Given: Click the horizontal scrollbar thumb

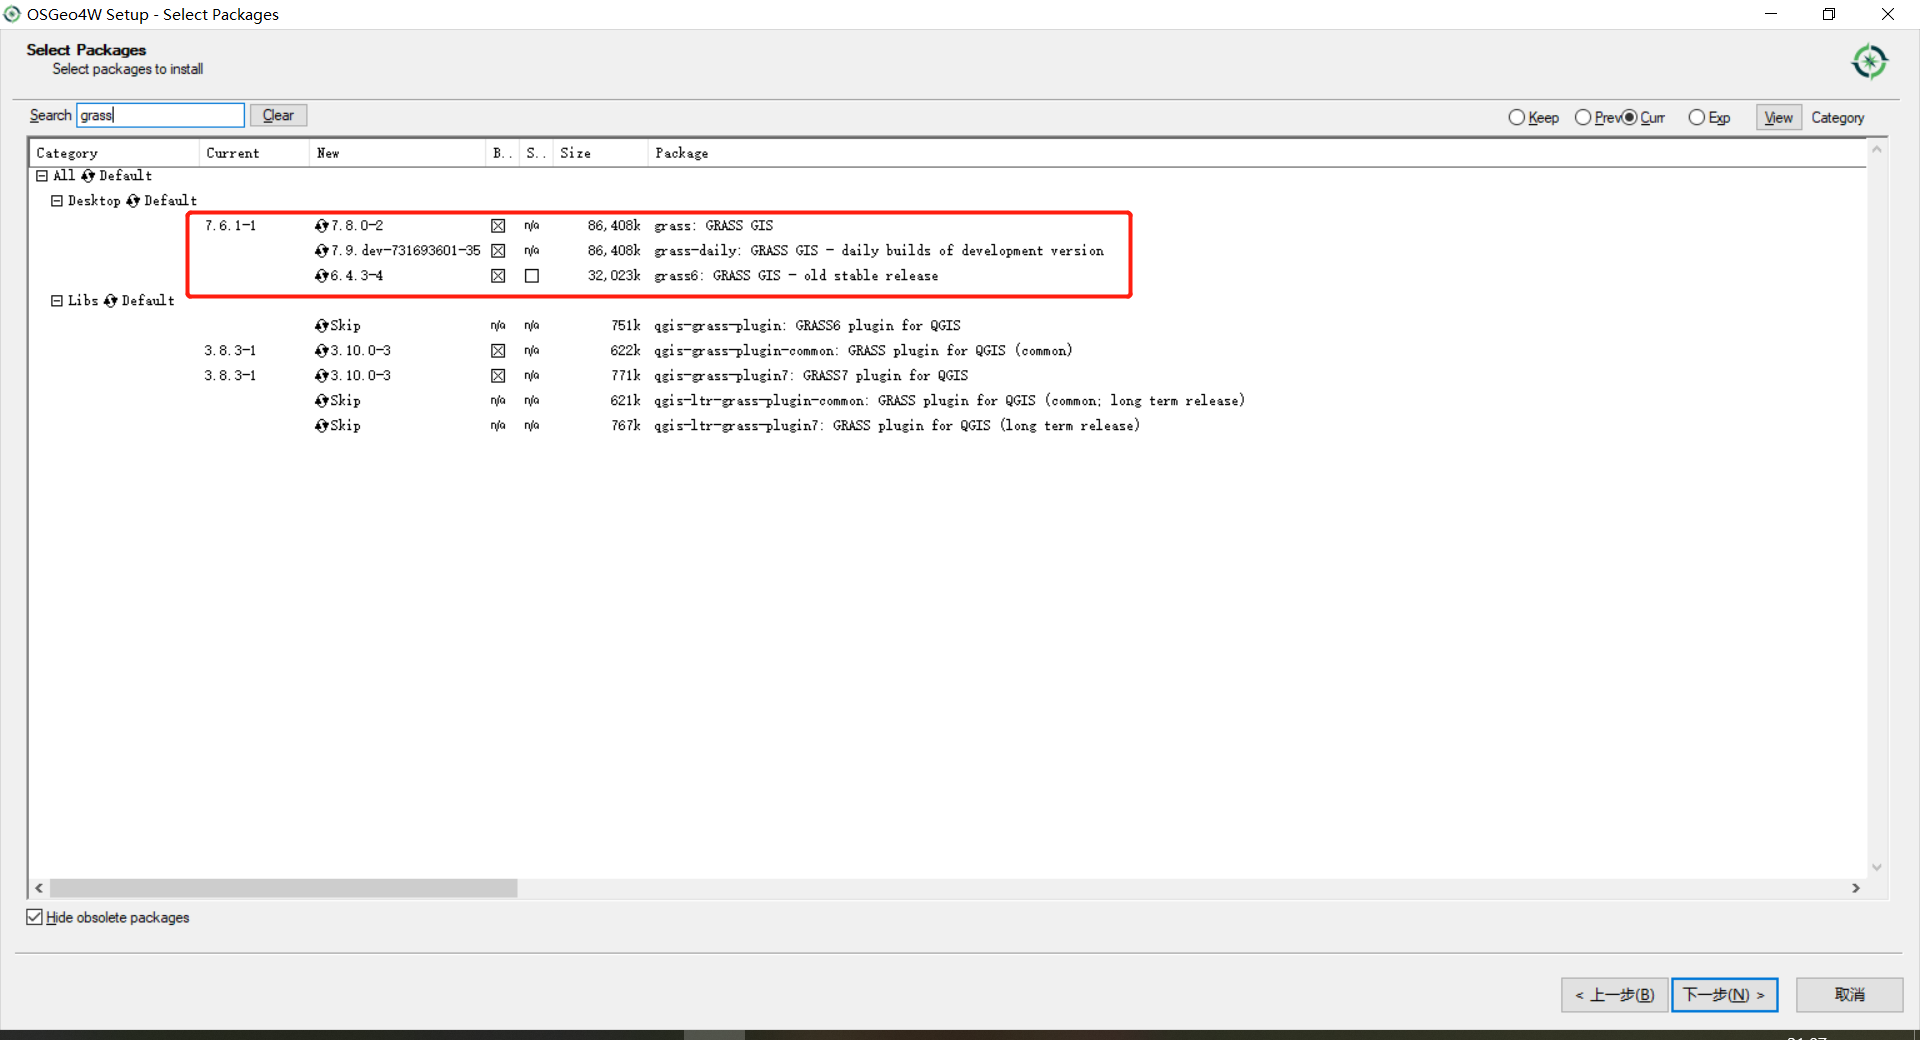Looking at the screenshot, I should (284, 888).
